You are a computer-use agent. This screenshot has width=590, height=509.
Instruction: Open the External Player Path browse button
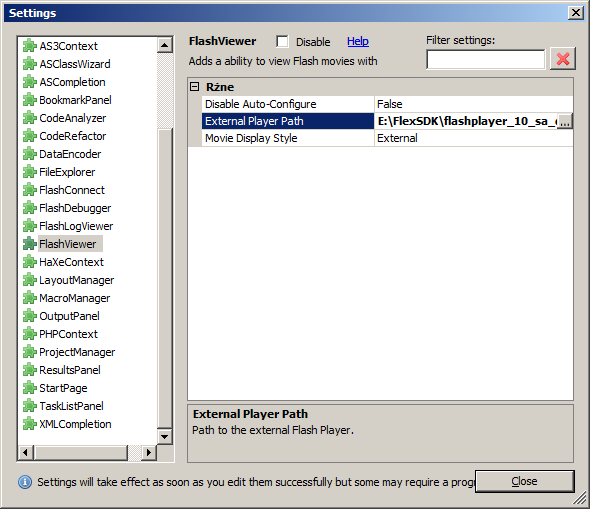point(564,121)
